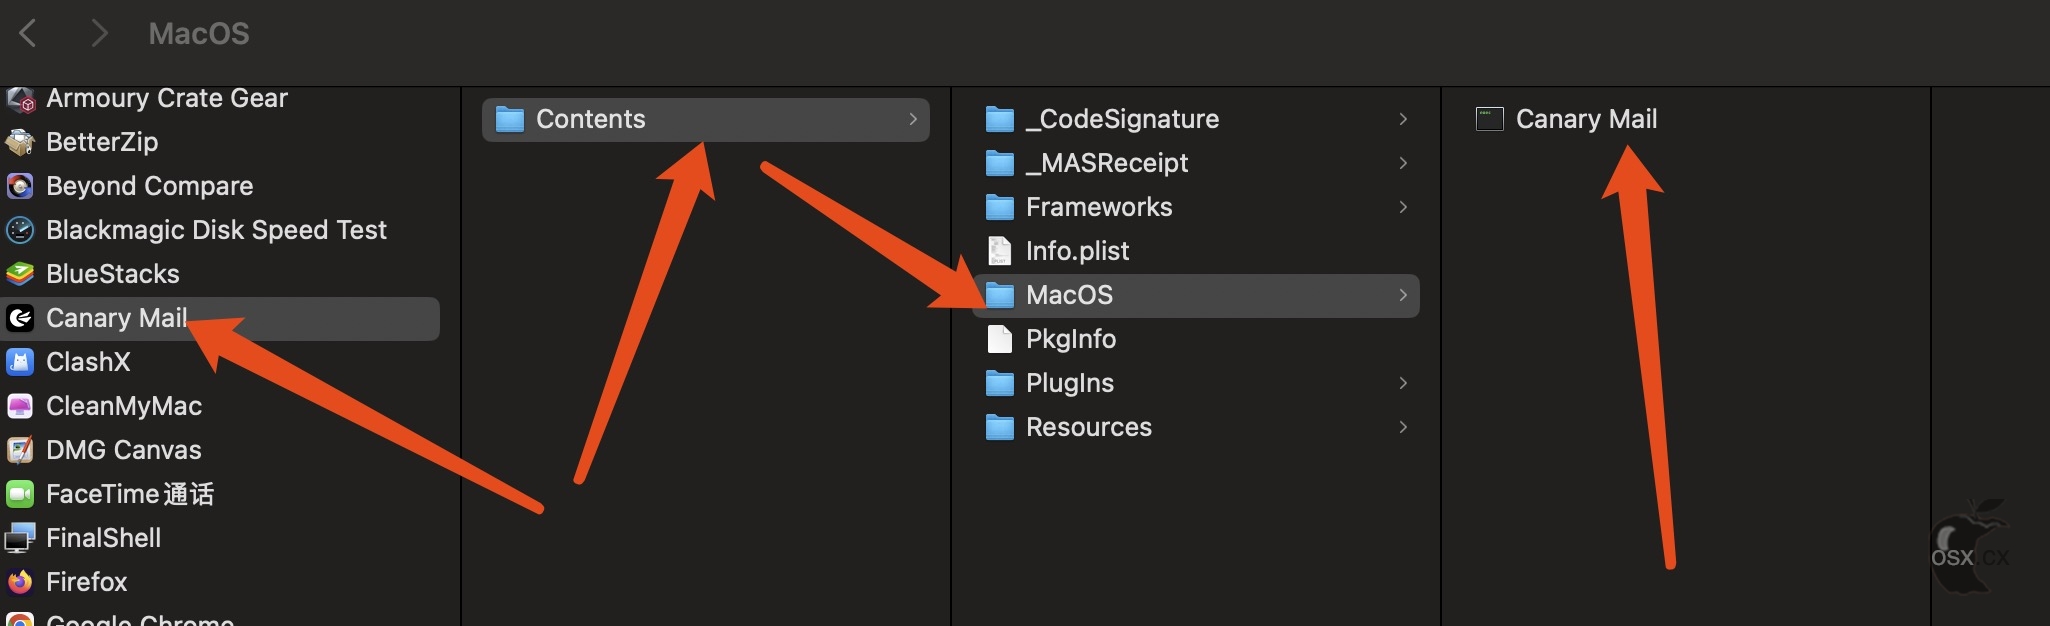Select the 'Frameworks' folder name
2050x626 pixels.
(1099, 207)
